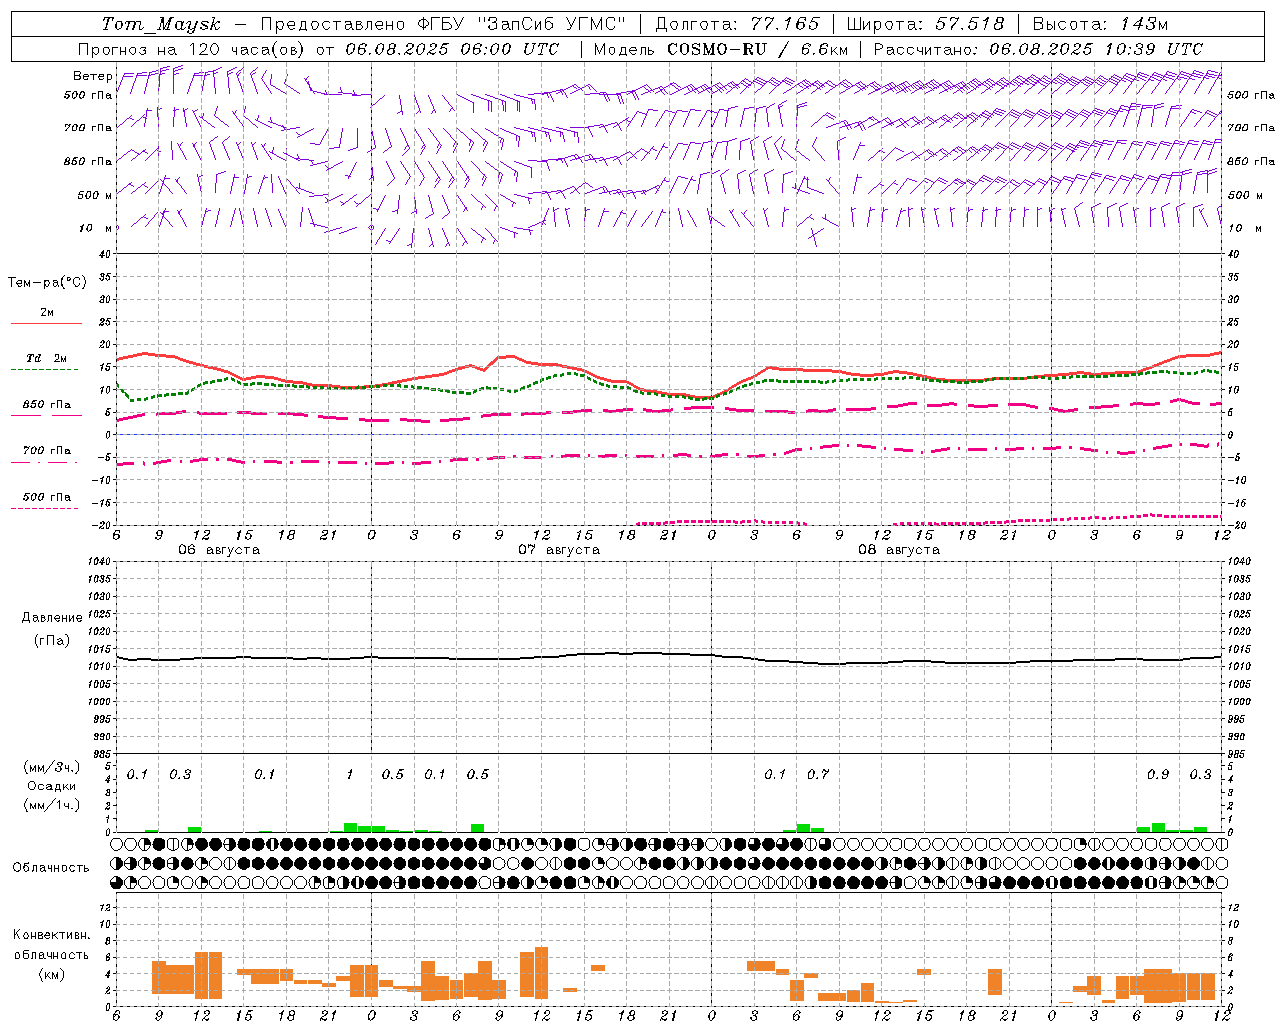The width and height of the screenshot is (1280, 1024).
Task: Select the 07 августа date label
Action: click(x=559, y=550)
